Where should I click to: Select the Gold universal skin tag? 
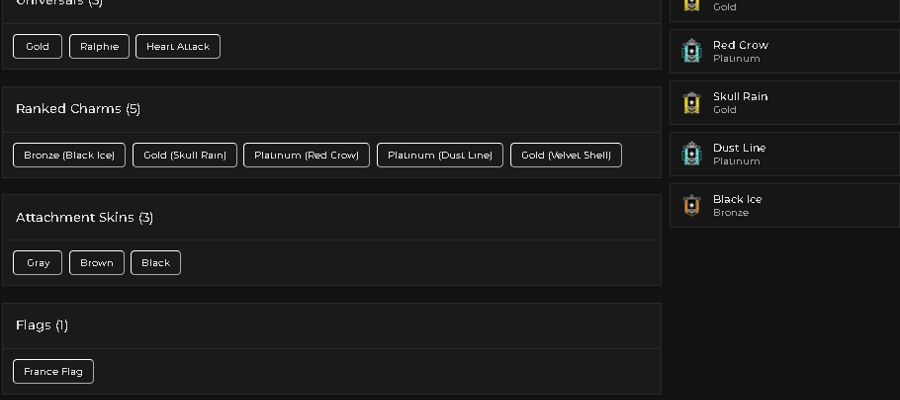click(37, 46)
